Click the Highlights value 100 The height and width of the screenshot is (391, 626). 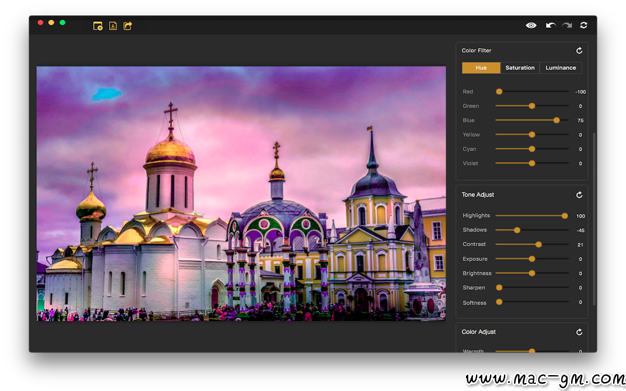point(580,216)
